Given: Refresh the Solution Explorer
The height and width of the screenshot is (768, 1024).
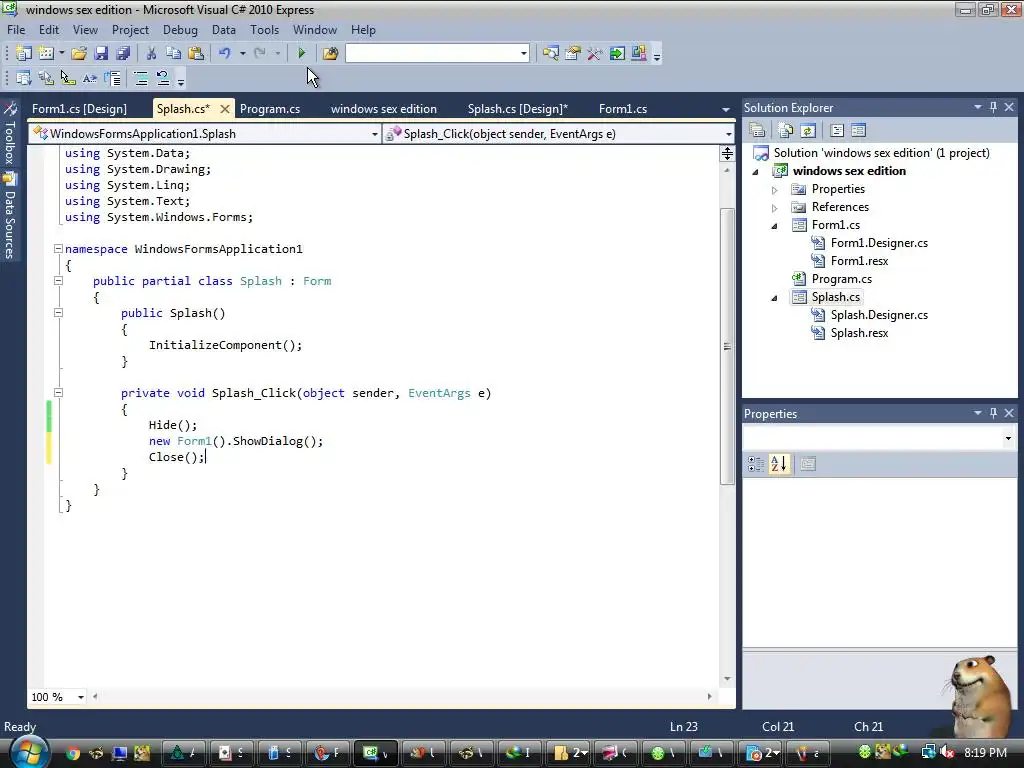Looking at the screenshot, I should (808, 131).
